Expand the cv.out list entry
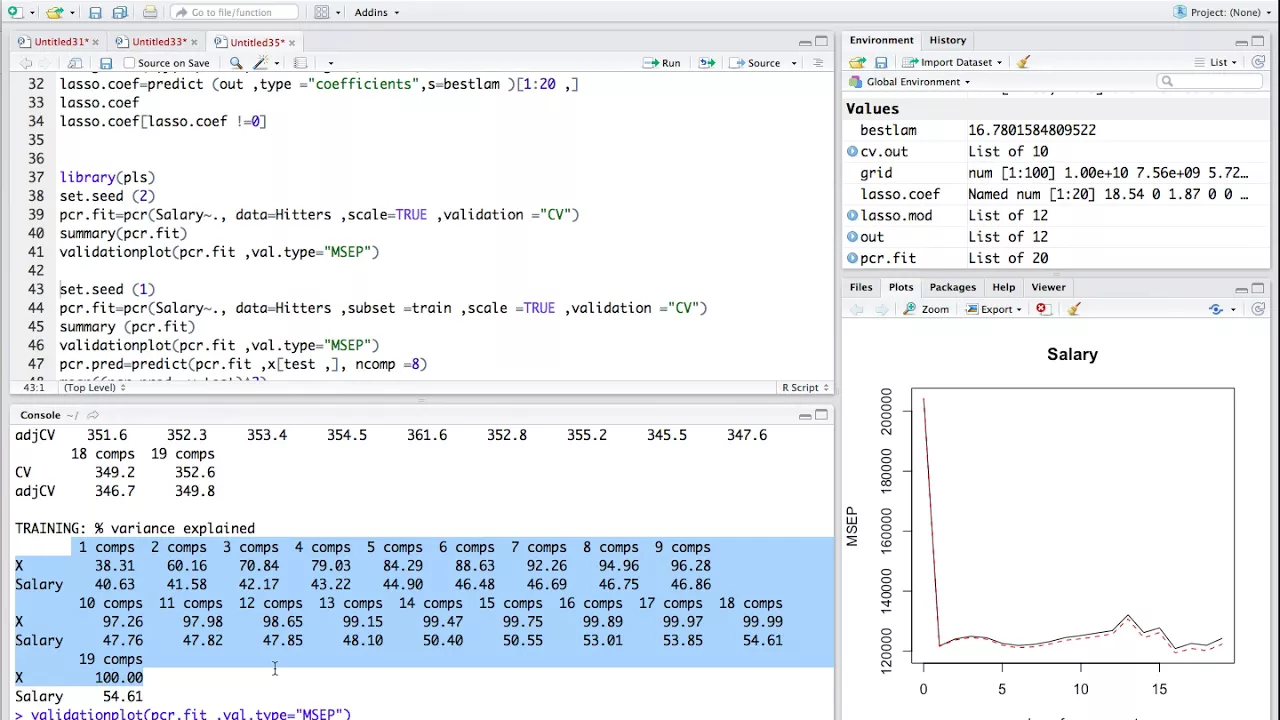 coord(852,151)
